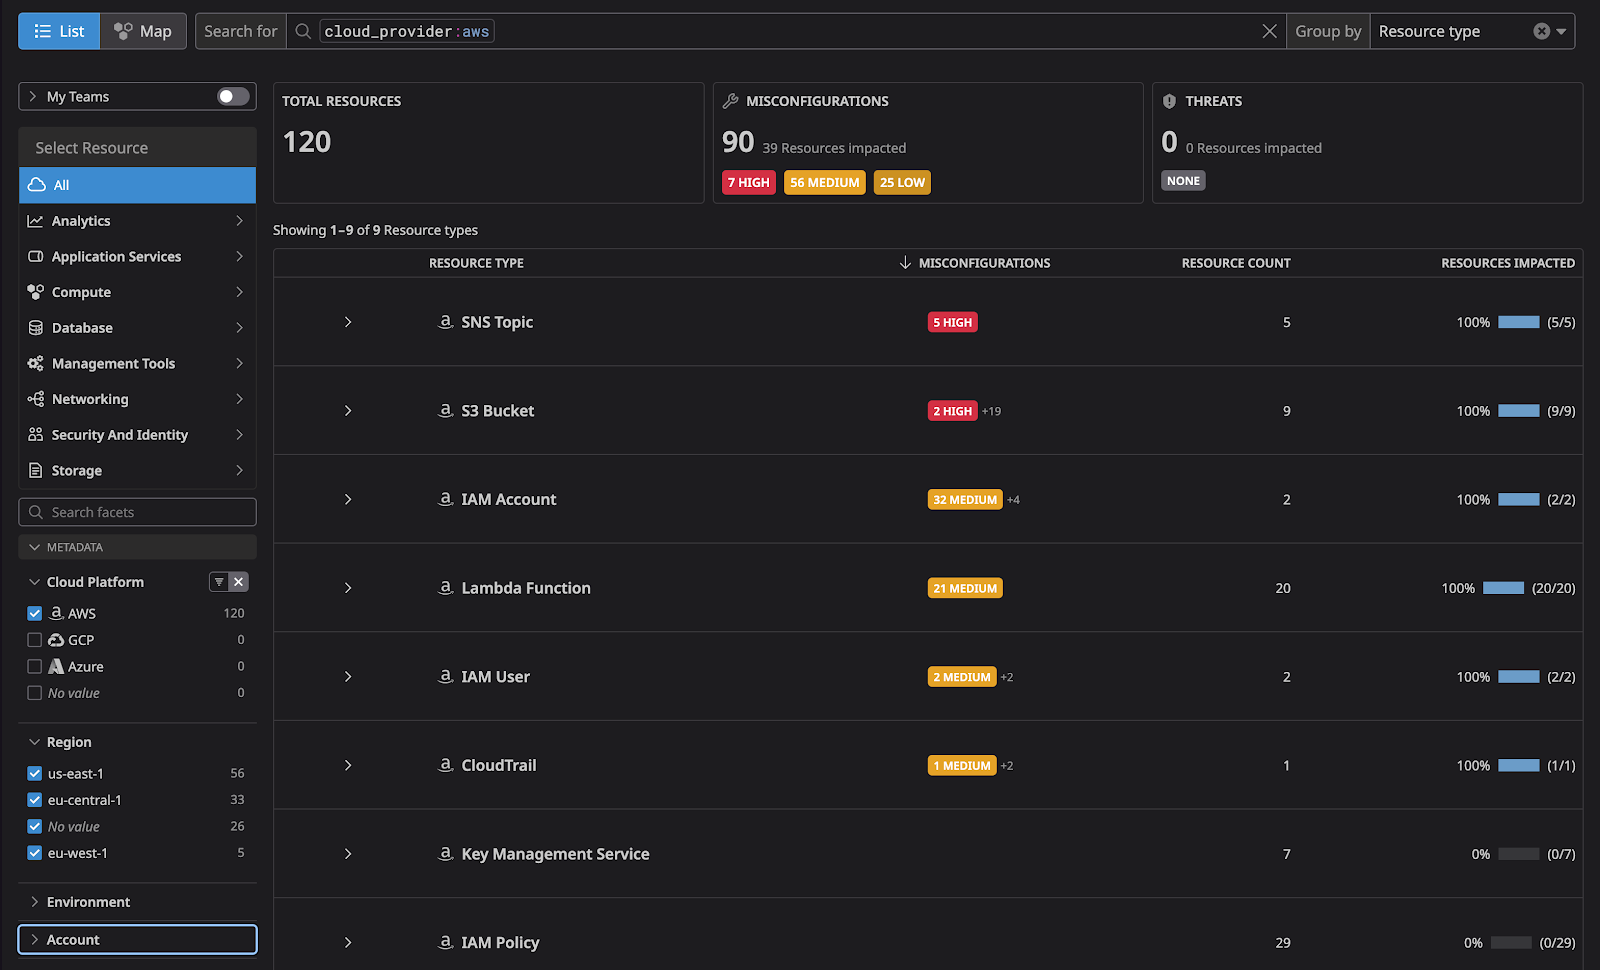Open the Security And Identity category
Image resolution: width=1600 pixels, height=970 pixels.
tap(137, 435)
